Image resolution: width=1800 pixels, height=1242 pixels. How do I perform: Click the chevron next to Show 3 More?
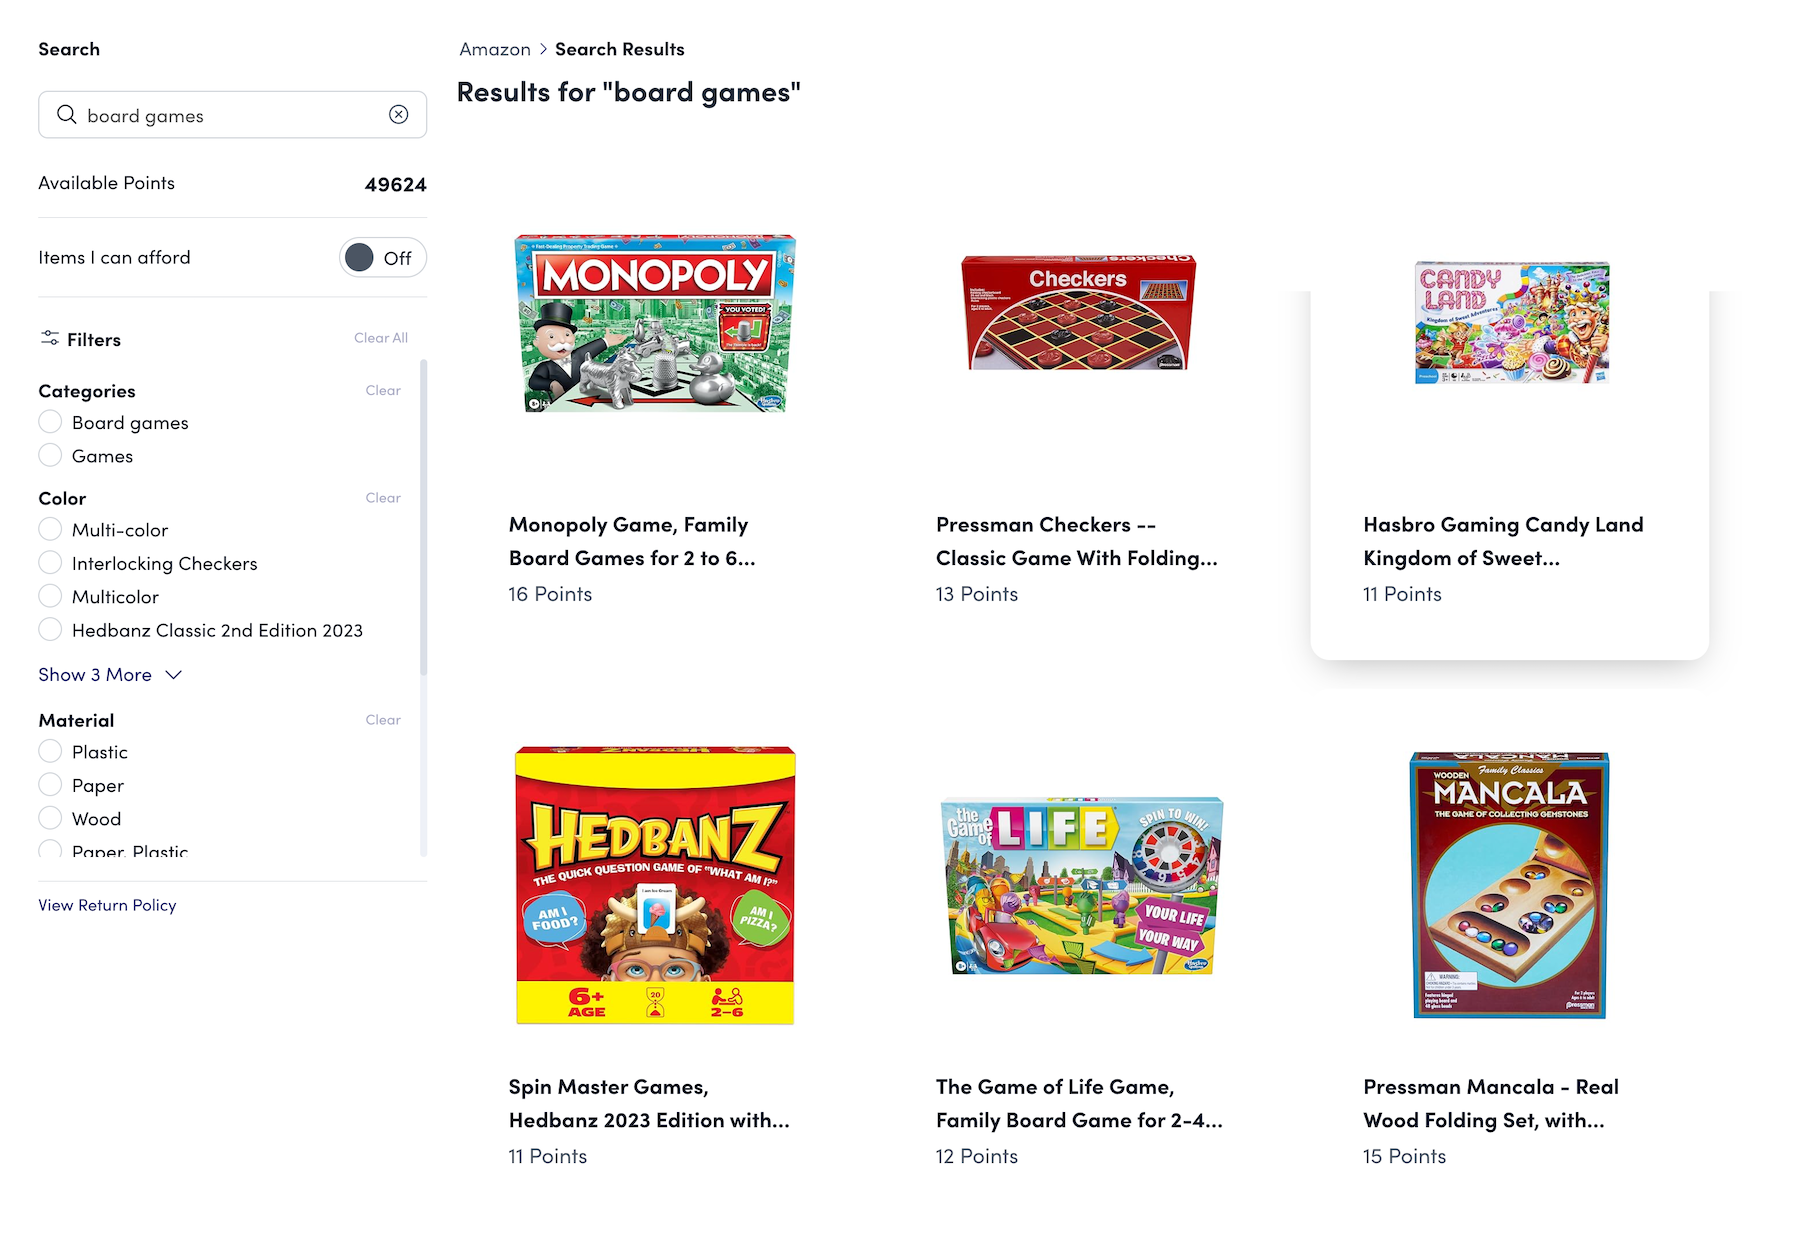pyautogui.click(x=174, y=675)
